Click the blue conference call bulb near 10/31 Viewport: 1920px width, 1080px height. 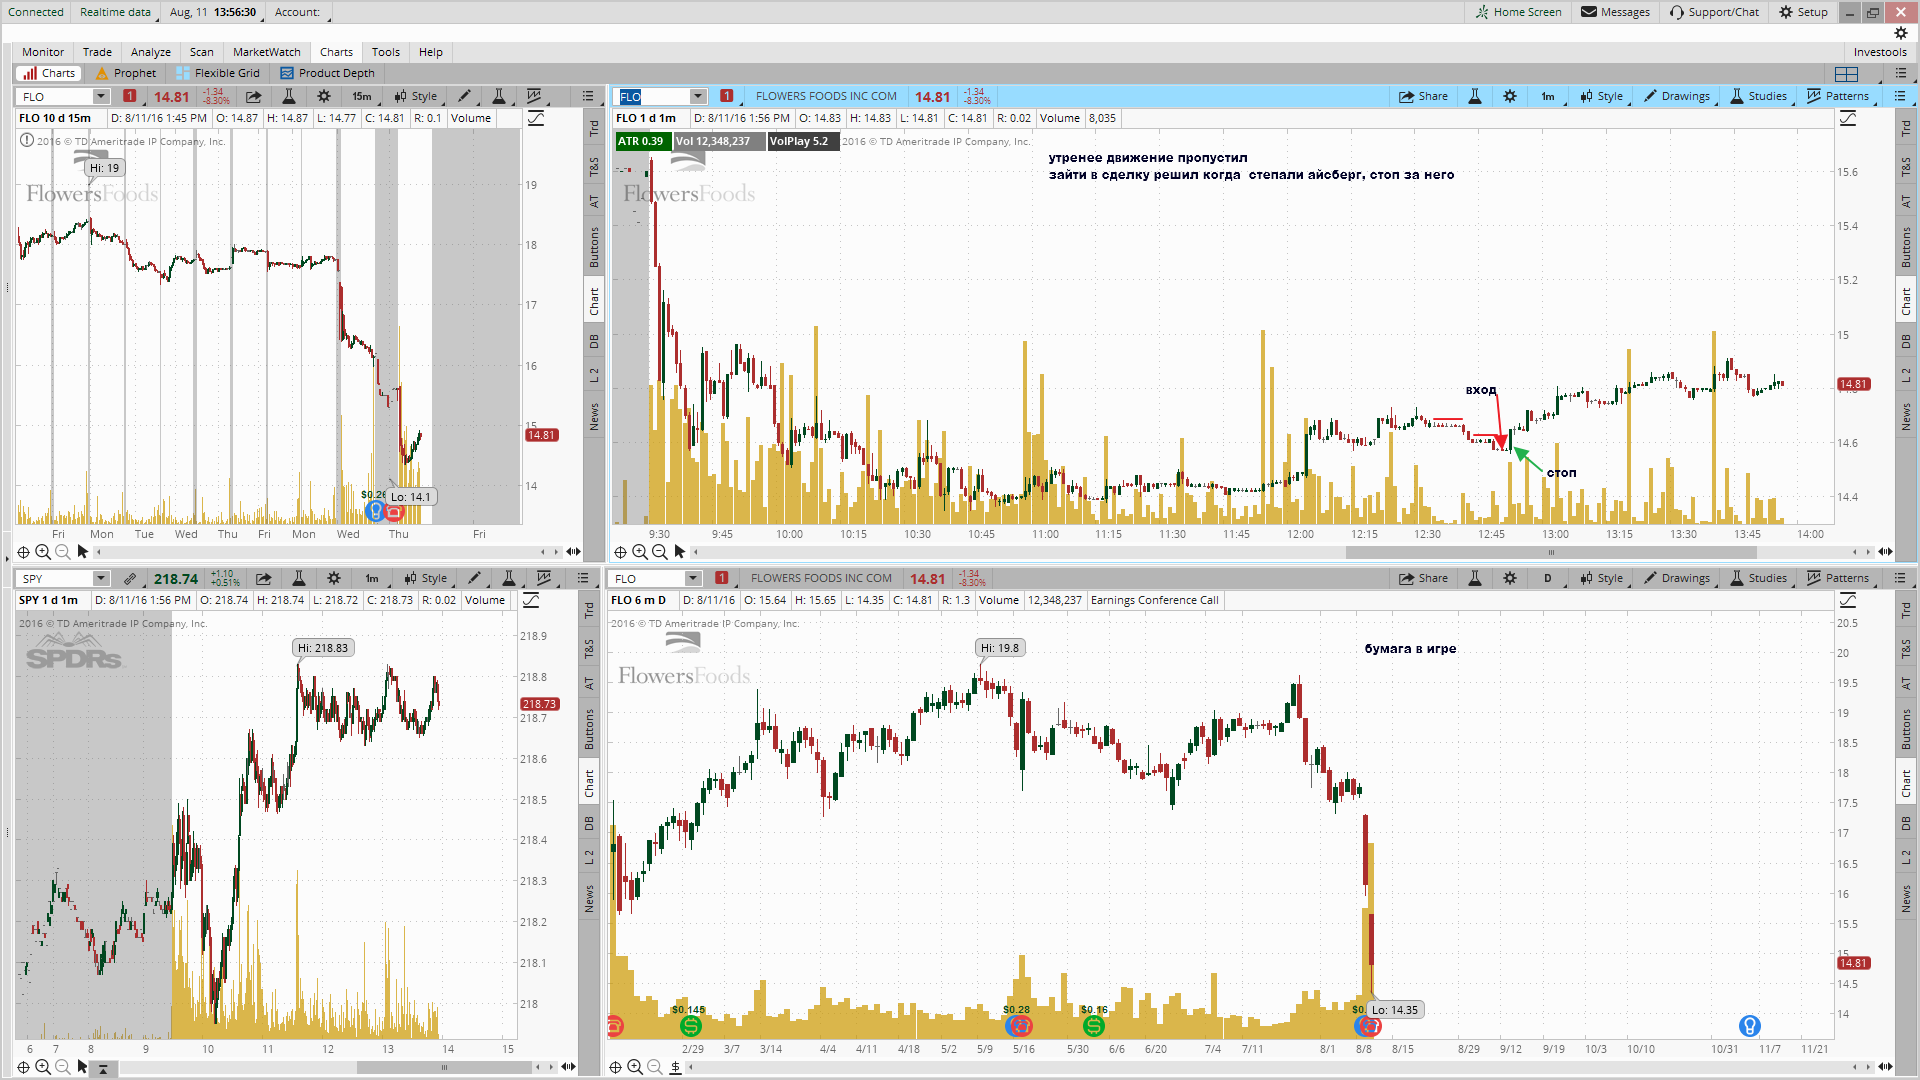point(1749,1025)
